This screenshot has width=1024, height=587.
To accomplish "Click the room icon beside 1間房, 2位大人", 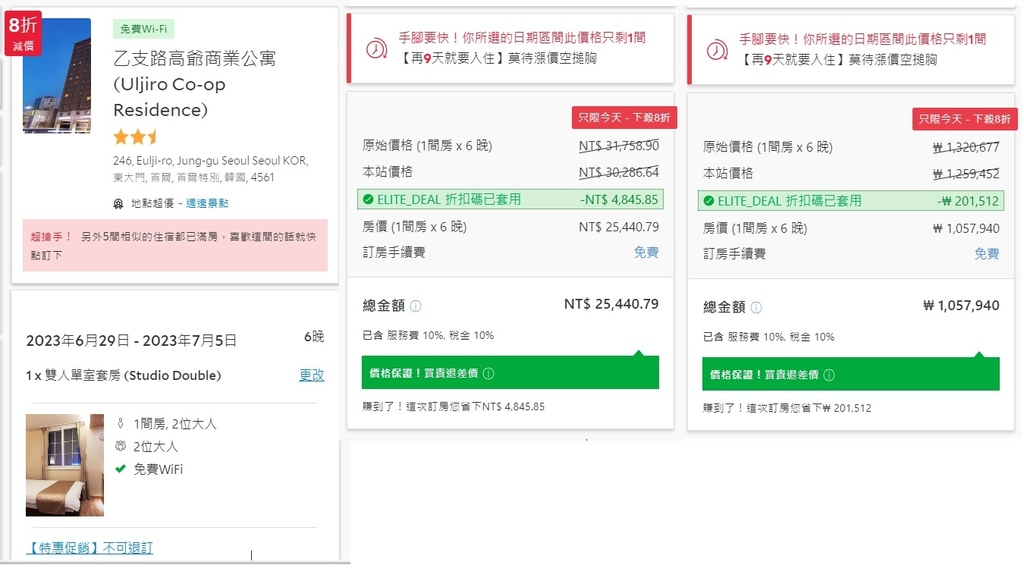I will pos(120,423).
